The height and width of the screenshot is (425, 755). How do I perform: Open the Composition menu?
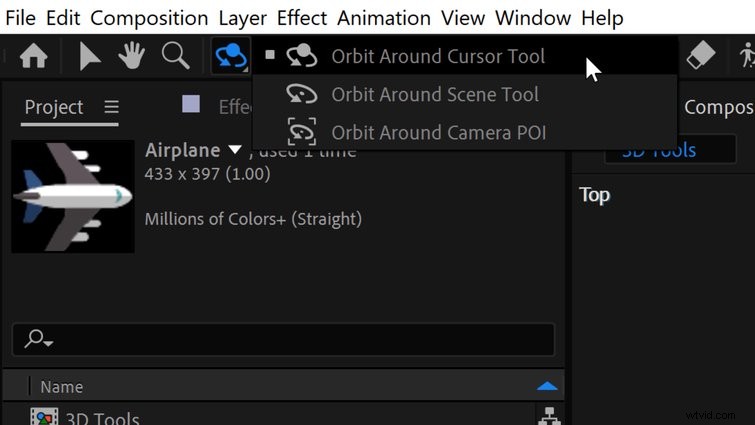pyautogui.click(x=149, y=18)
